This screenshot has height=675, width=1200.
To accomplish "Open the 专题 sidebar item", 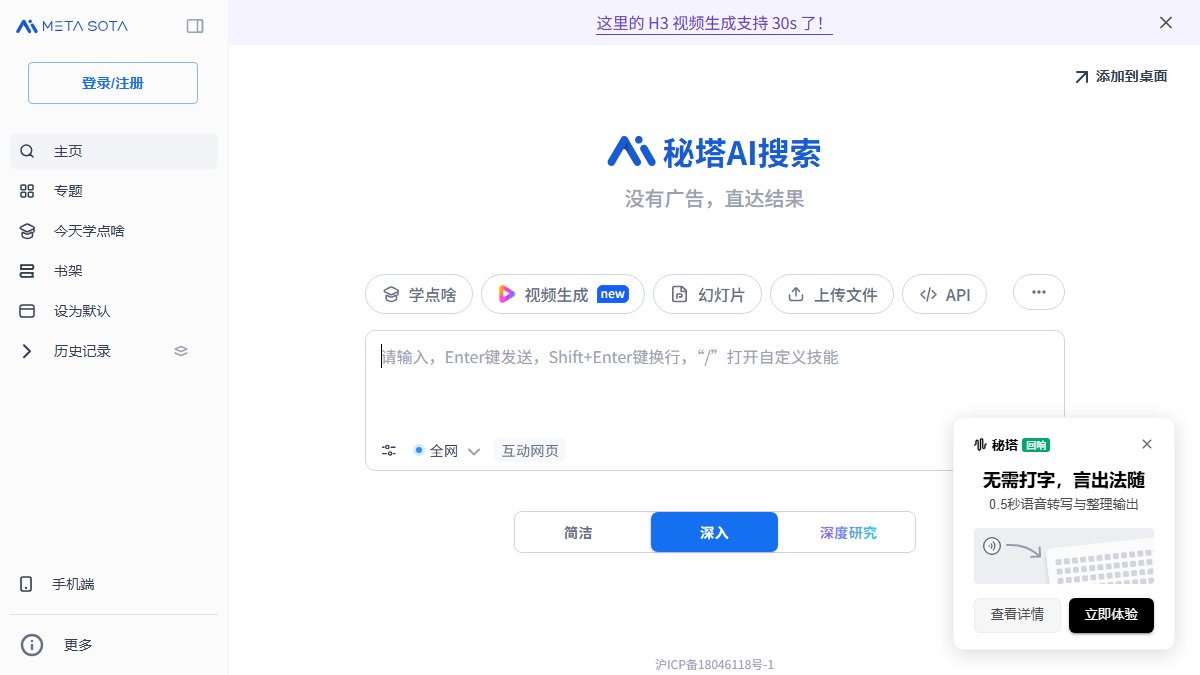I will (114, 191).
